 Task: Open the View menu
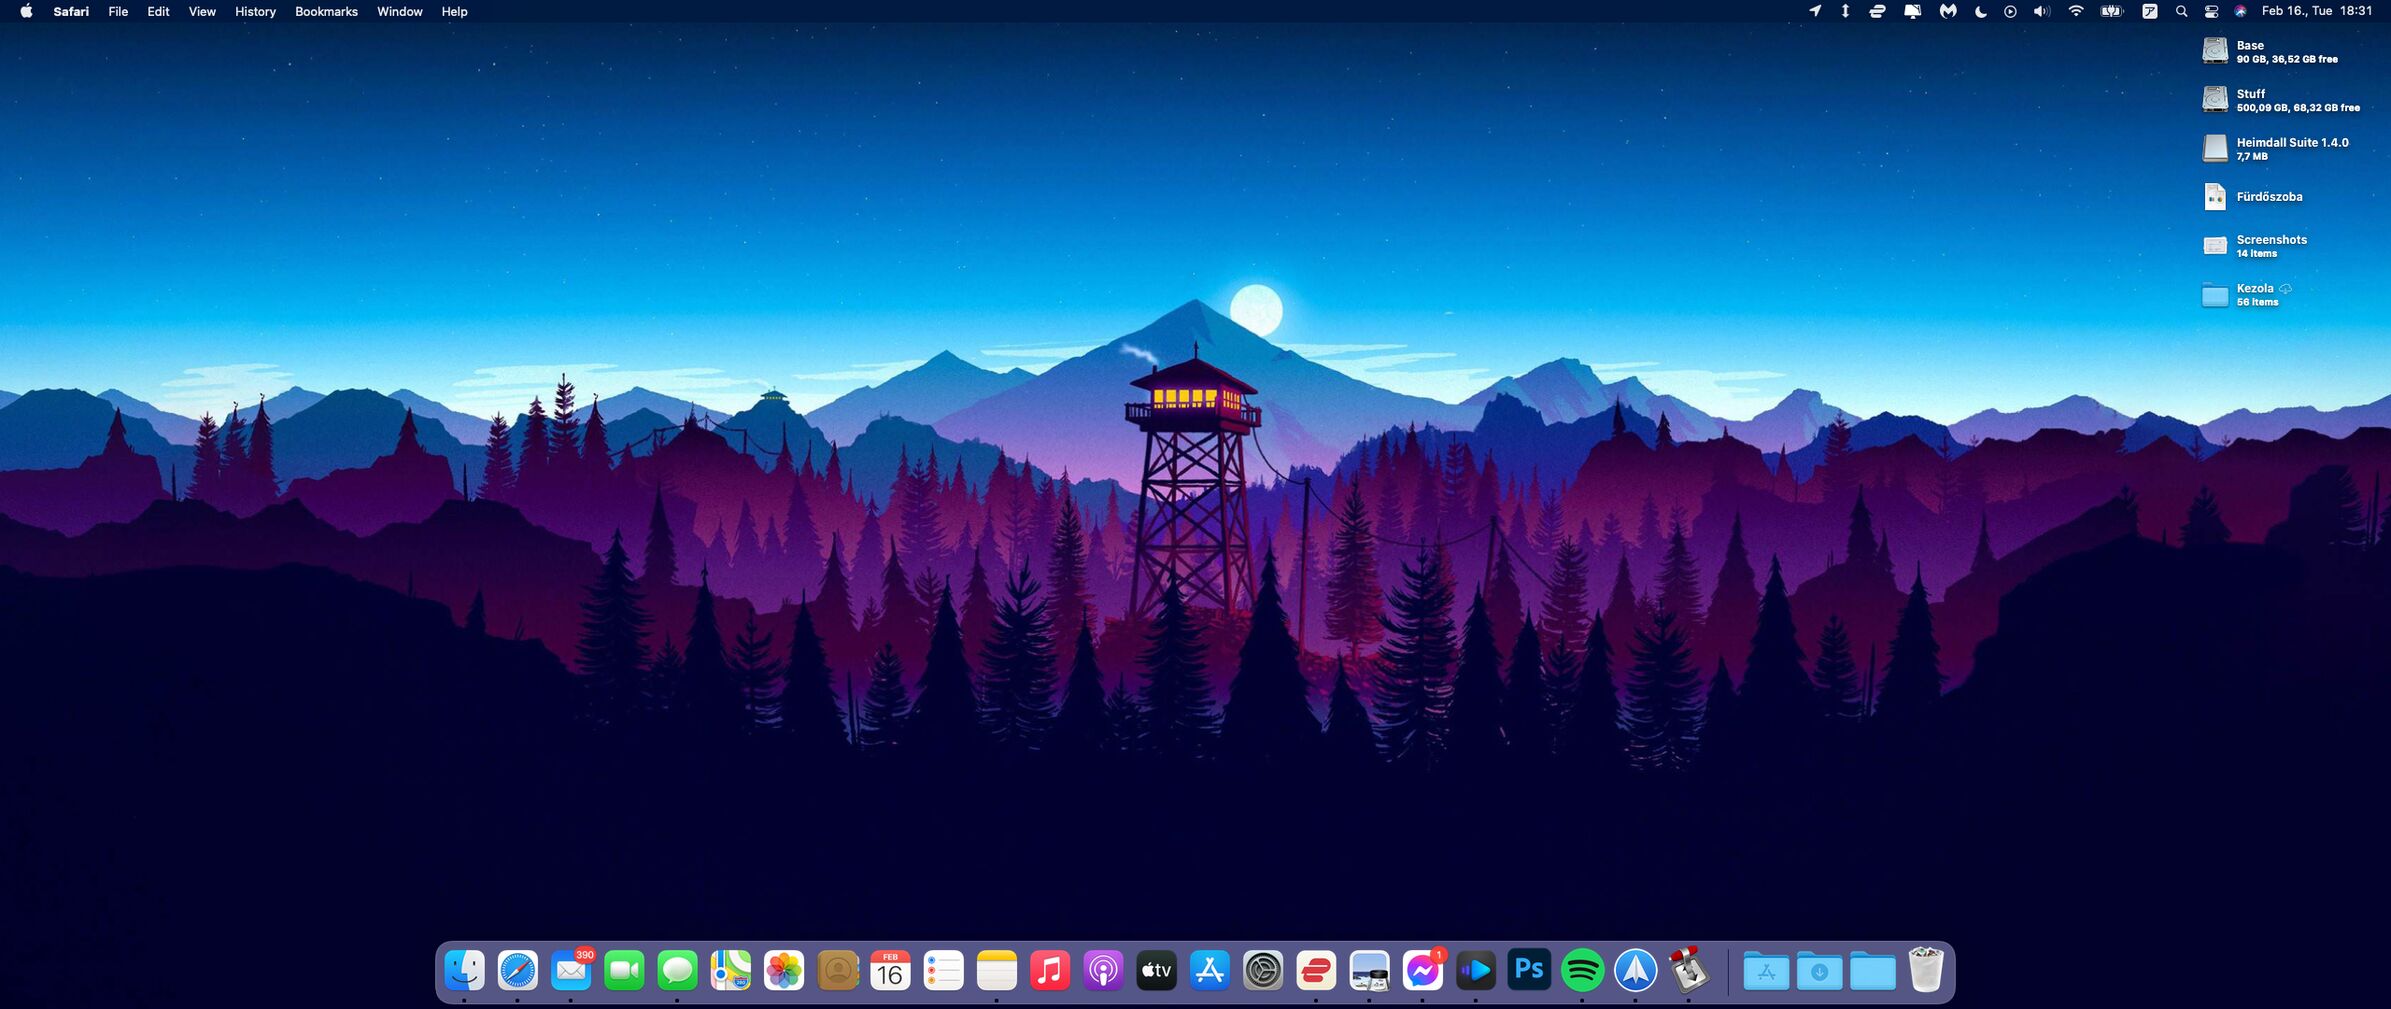tap(202, 11)
